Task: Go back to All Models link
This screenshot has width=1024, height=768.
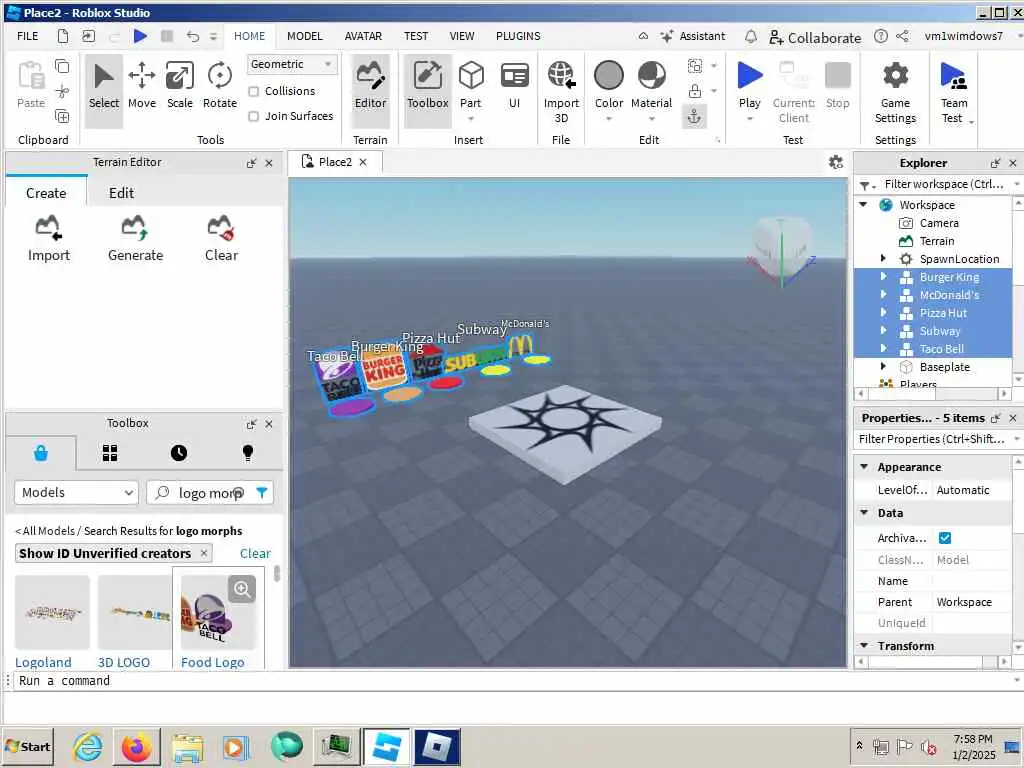Action: 44,531
